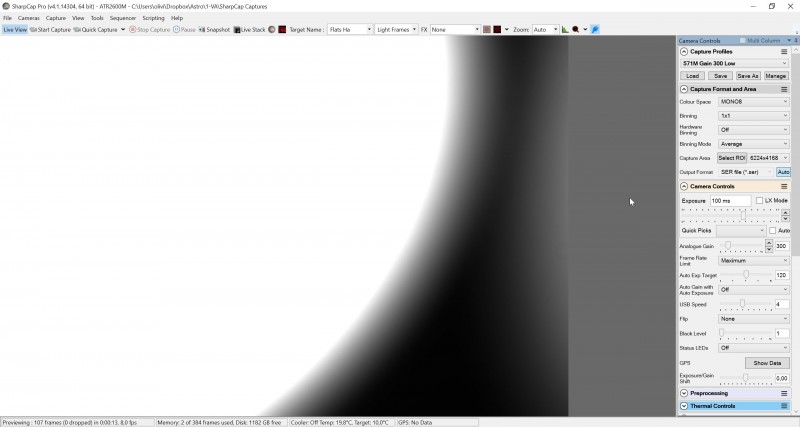Collapse the Capture Format and Area section
Viewport: 800px width, 427px height.
tap(684, 89)
